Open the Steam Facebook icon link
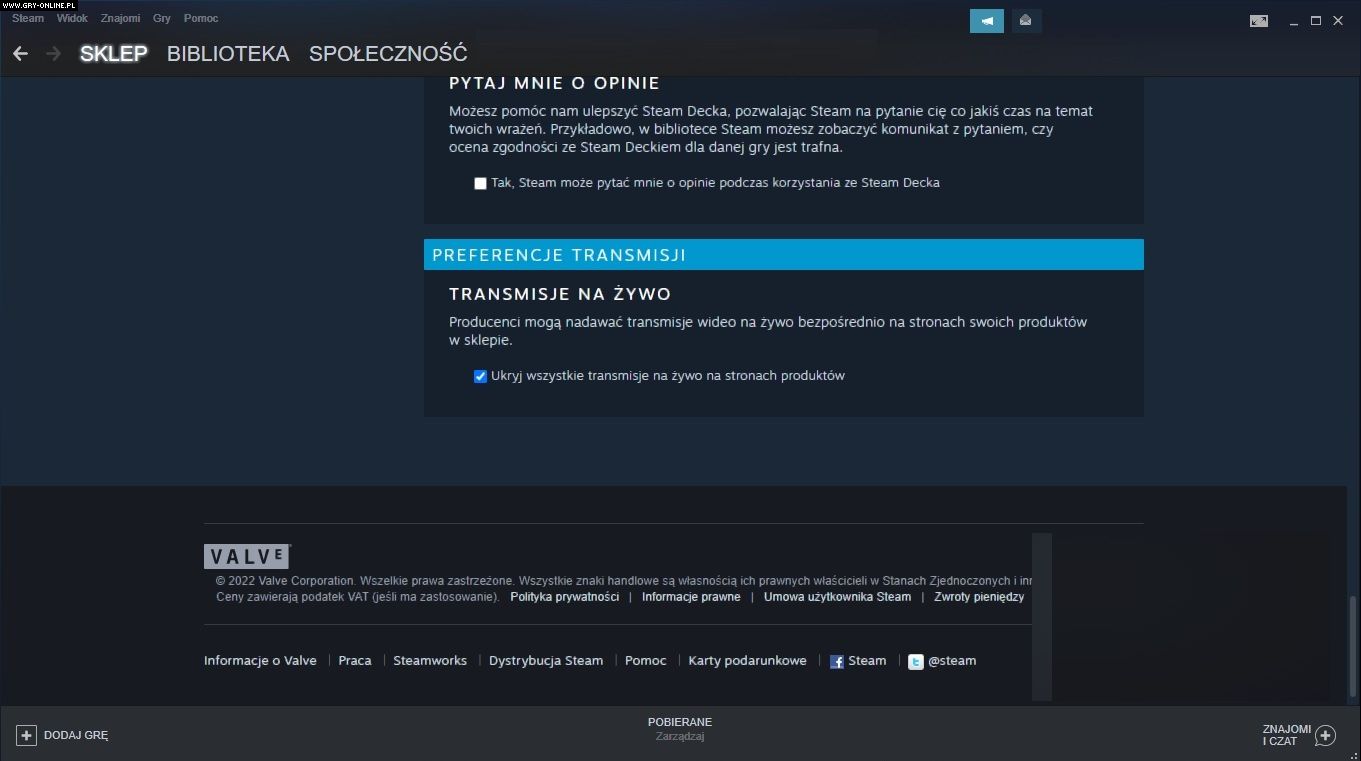The width and height of the screenshot is (1361, 761). point(837,661)
